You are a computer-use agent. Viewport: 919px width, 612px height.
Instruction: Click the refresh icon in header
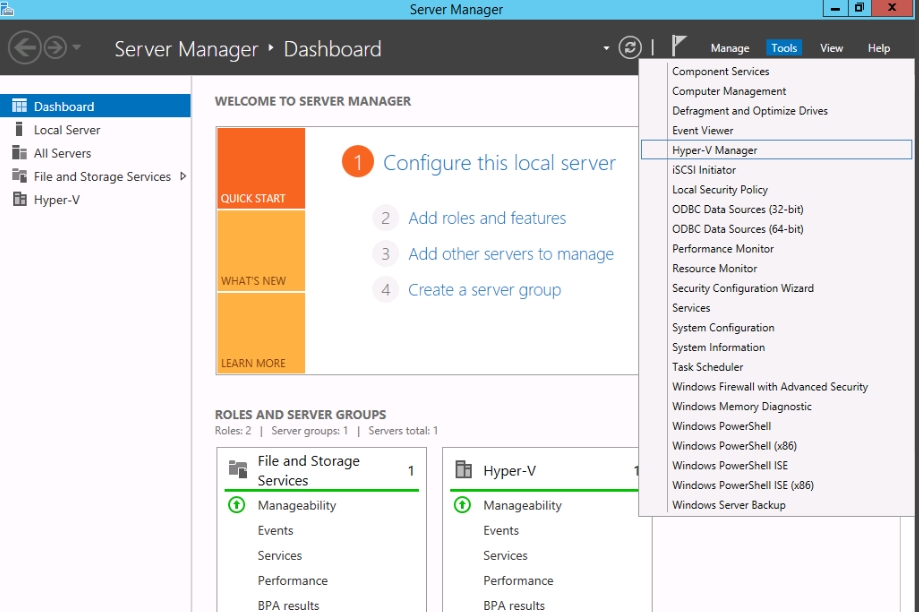(x=629, y=47)
